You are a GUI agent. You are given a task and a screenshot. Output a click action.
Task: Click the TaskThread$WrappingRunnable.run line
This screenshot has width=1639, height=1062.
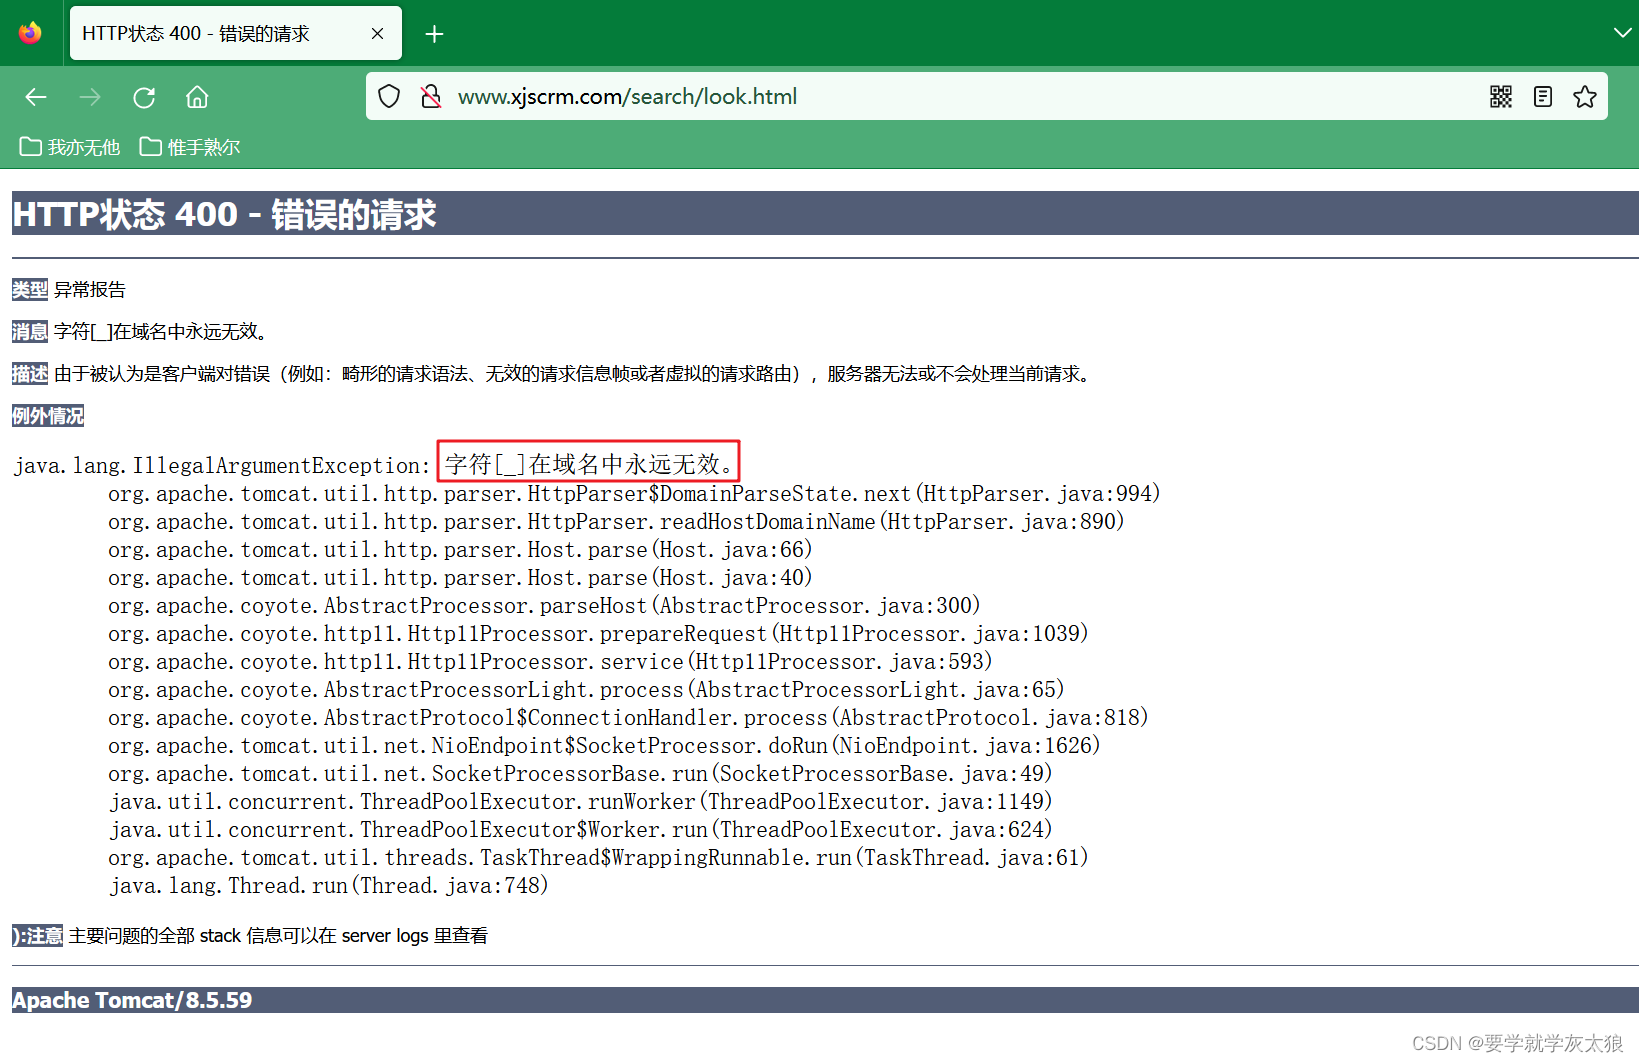coord(598,858)
